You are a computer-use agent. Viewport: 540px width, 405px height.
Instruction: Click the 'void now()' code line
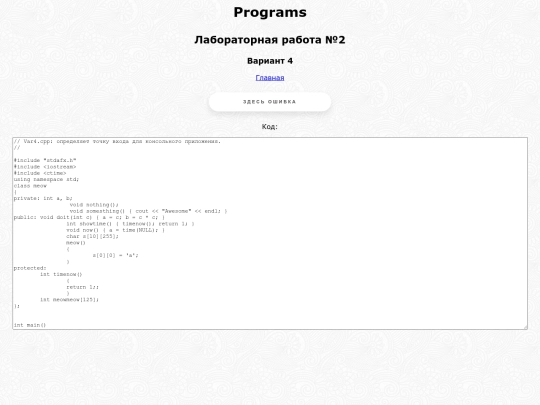click(x=115, y=230)
